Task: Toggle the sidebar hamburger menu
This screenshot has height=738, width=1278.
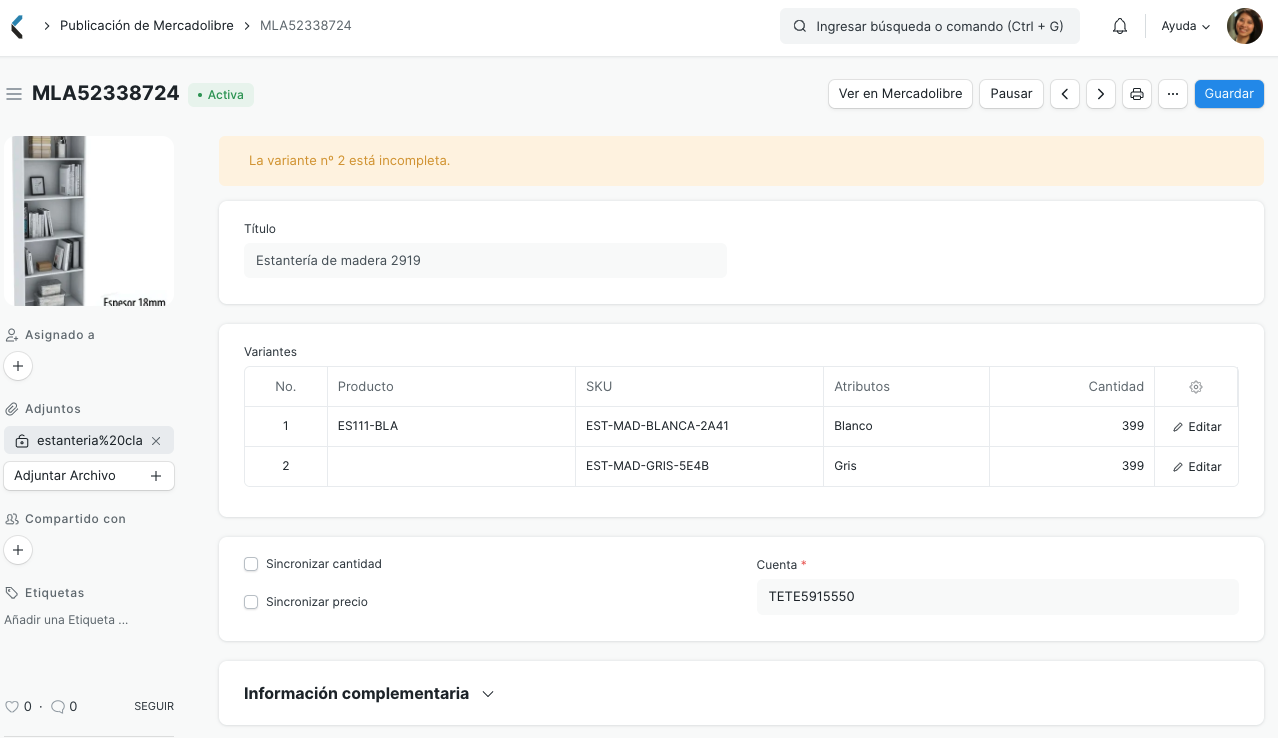Action: pyautogui.click(x=14, y=94)
